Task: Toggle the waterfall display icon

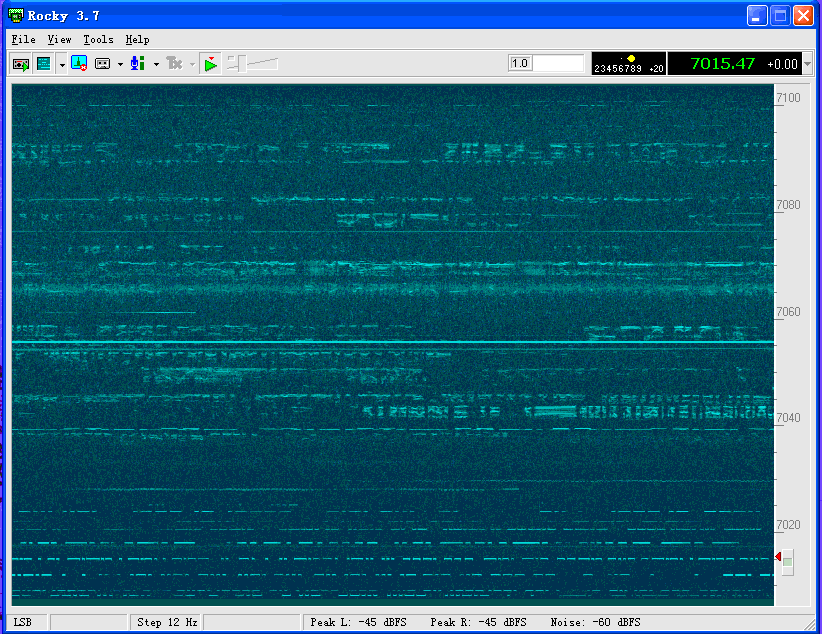Action: click(44, 64)
